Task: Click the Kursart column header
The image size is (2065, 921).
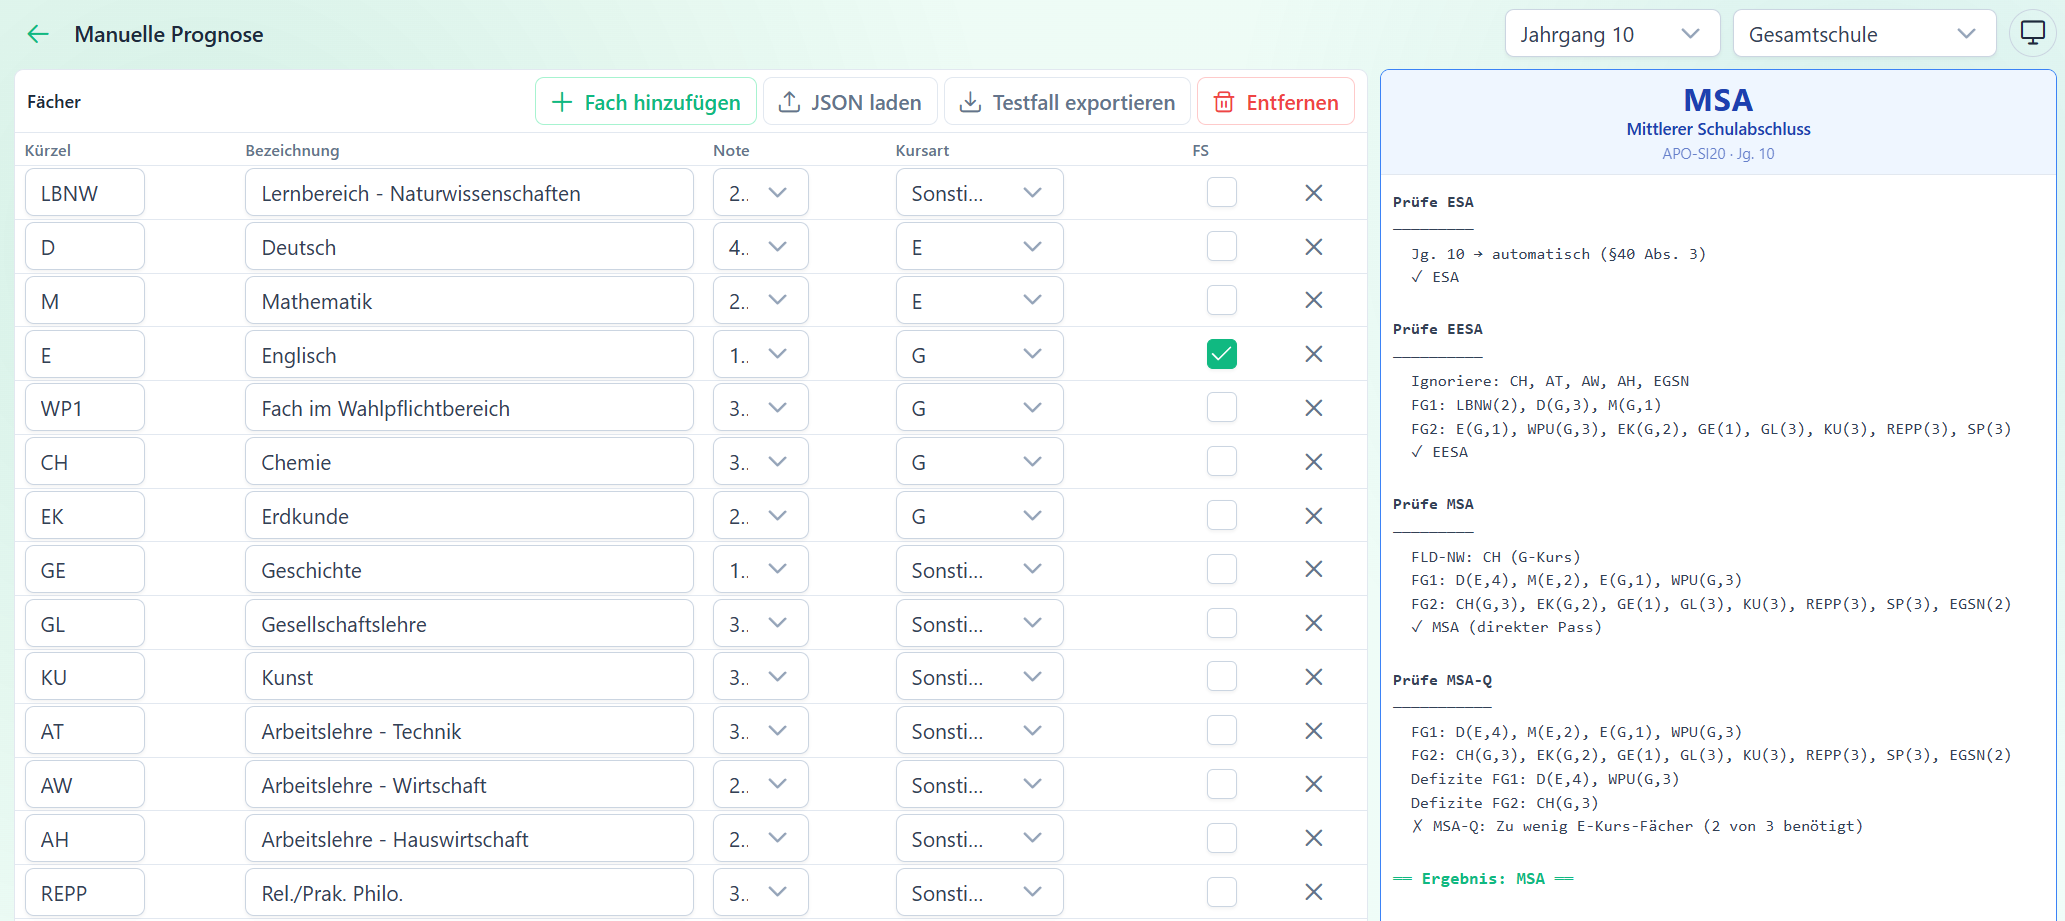Action: pyautogui.click(x=922, y=150)
